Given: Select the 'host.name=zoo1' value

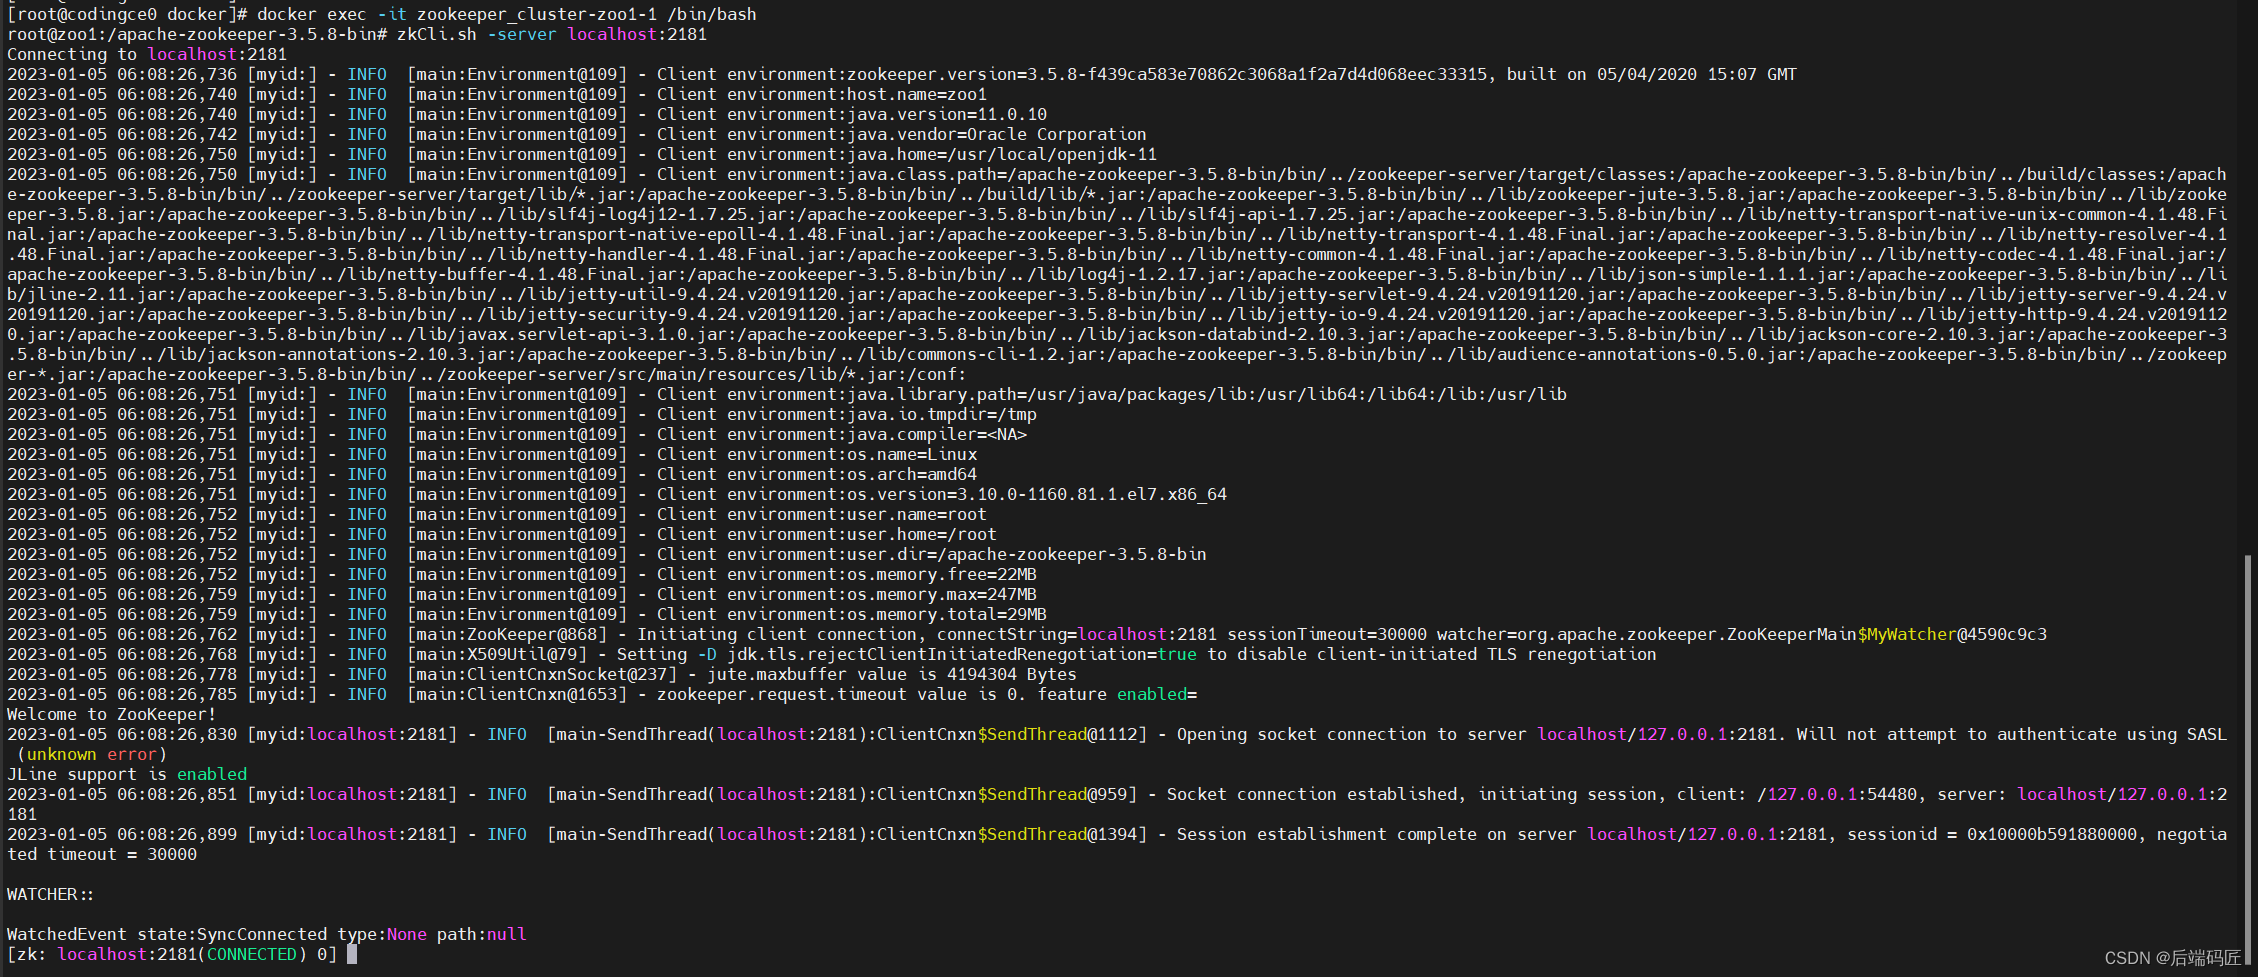Looking at the screenshot, I should coord(917,94).
